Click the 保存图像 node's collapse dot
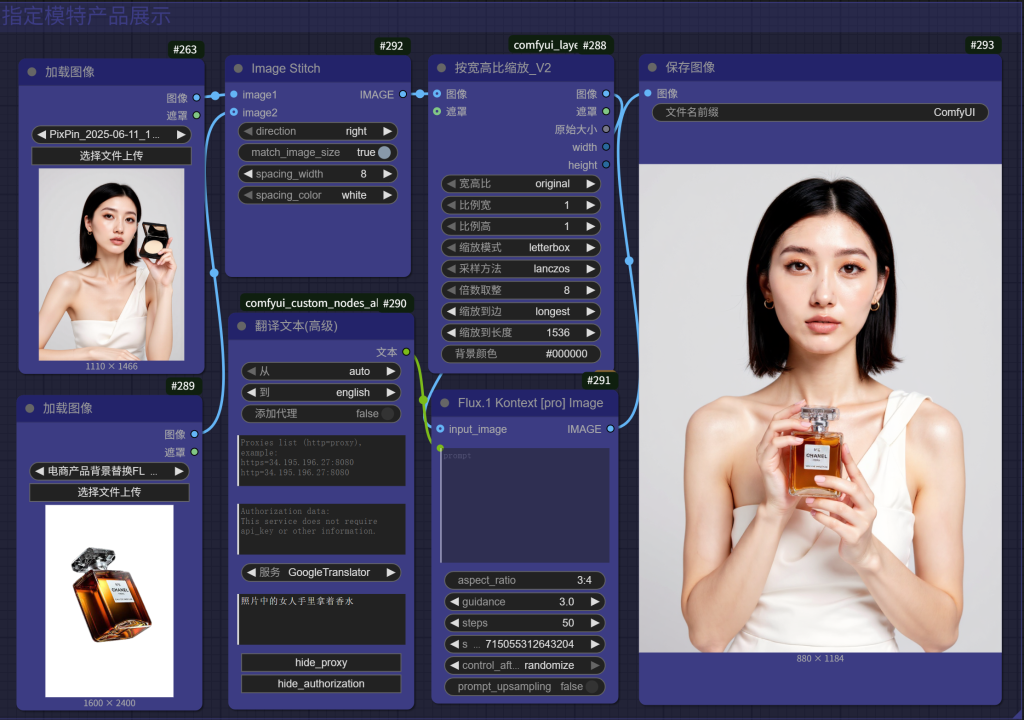This screenshot has height=720, width=1024. (652, 67)
